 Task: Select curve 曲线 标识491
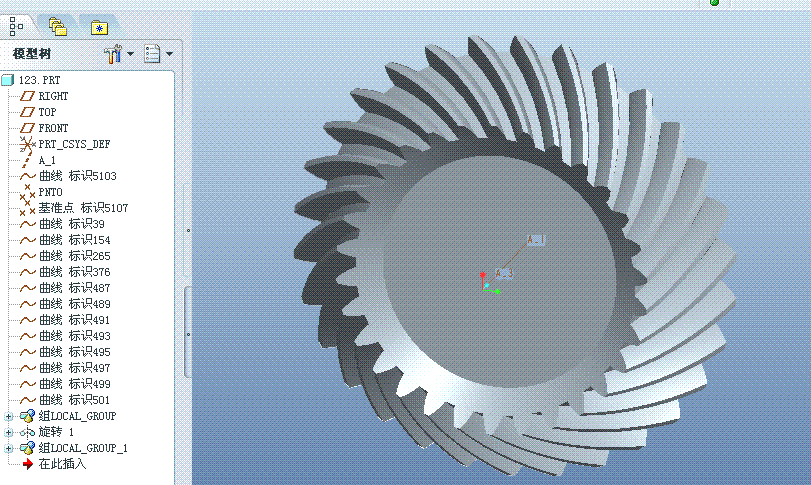(75, 321)
